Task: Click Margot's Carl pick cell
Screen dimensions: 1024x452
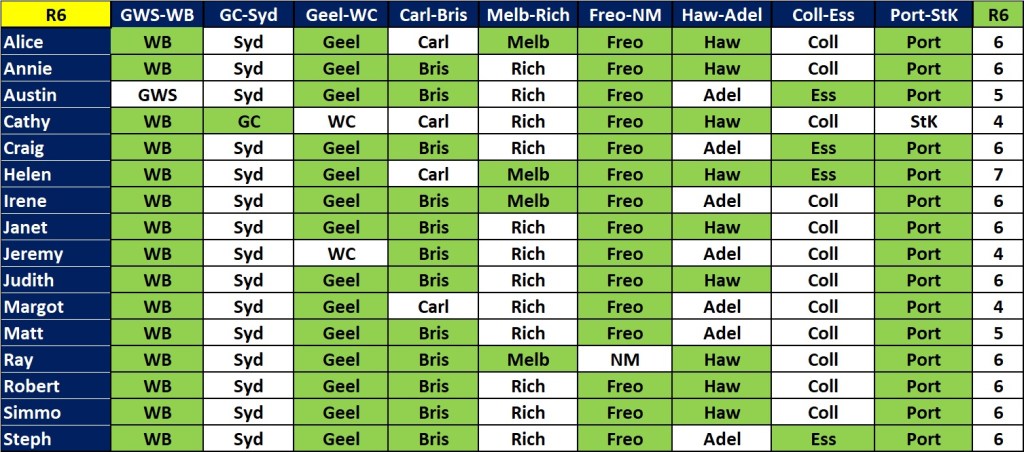Action: pos(434,307)
